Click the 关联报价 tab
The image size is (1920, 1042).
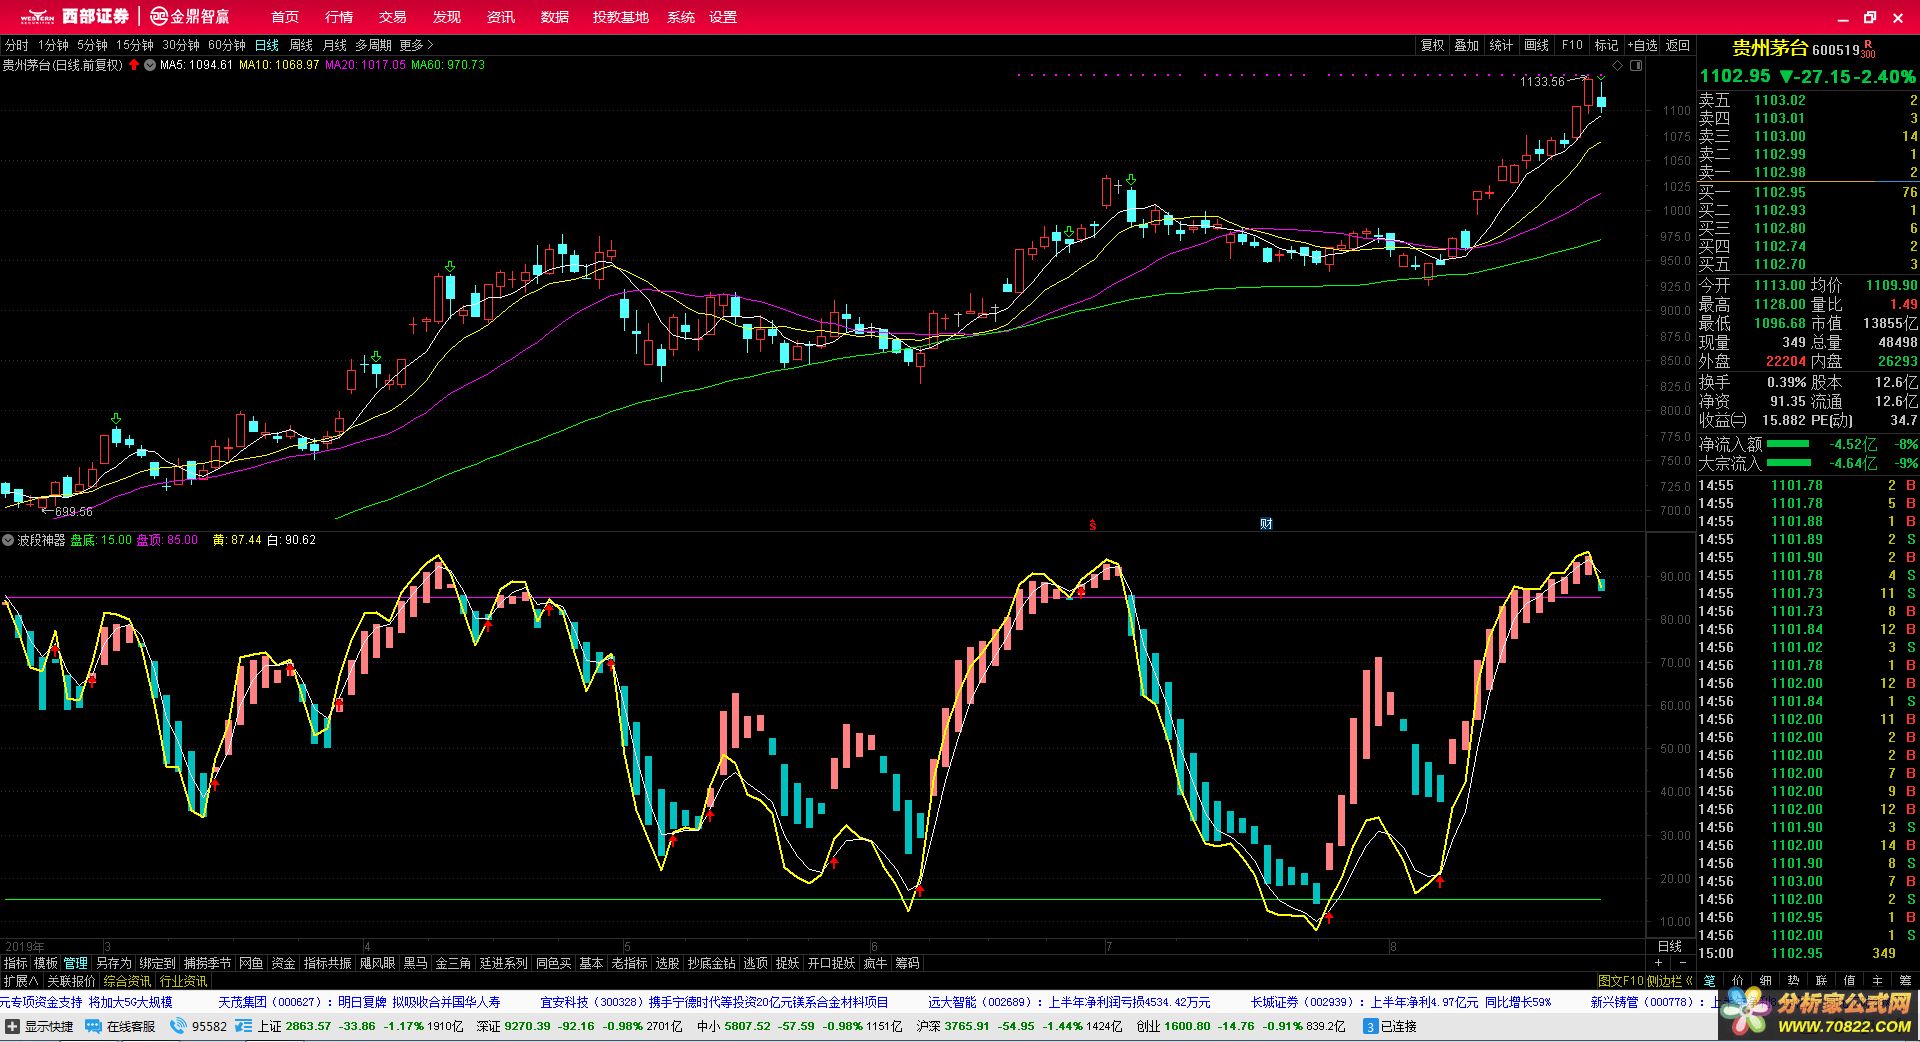(x=72, y=981)
